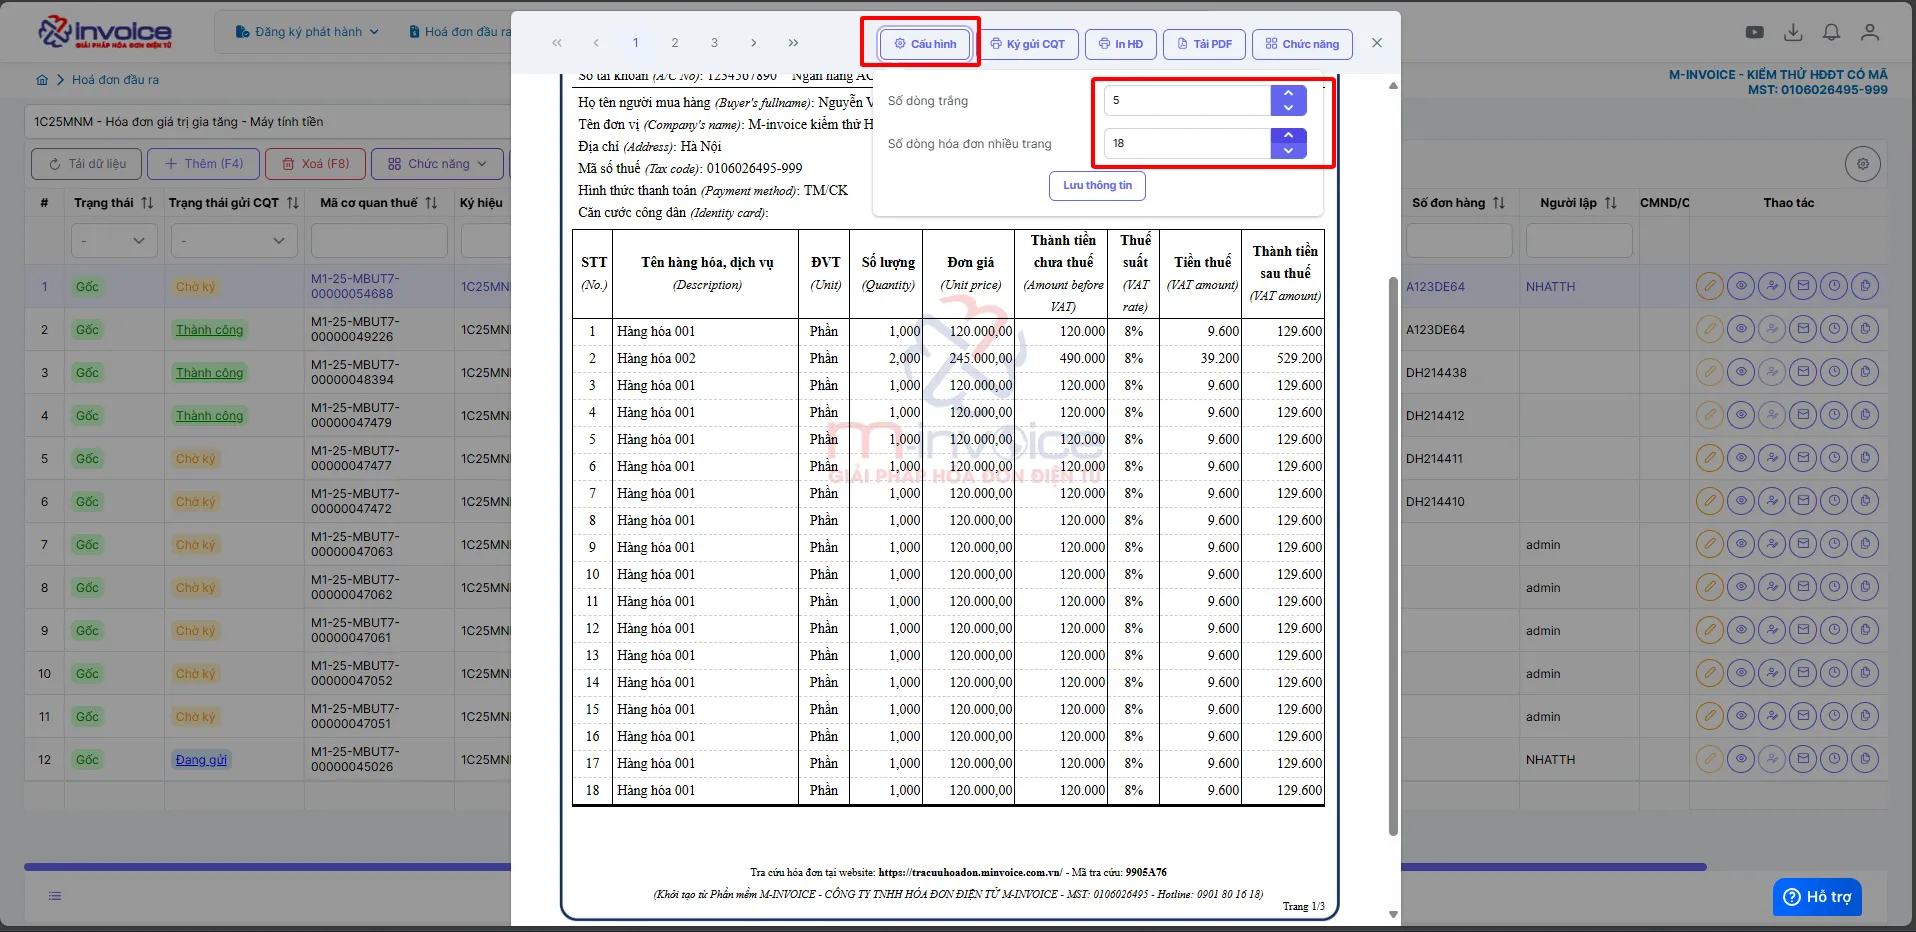Go to previous preview page
Screen dimensions: 1916x932
596,43
